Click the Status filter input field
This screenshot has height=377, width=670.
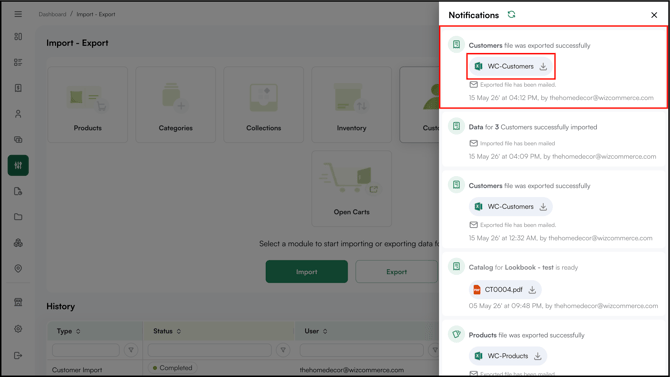209,350
